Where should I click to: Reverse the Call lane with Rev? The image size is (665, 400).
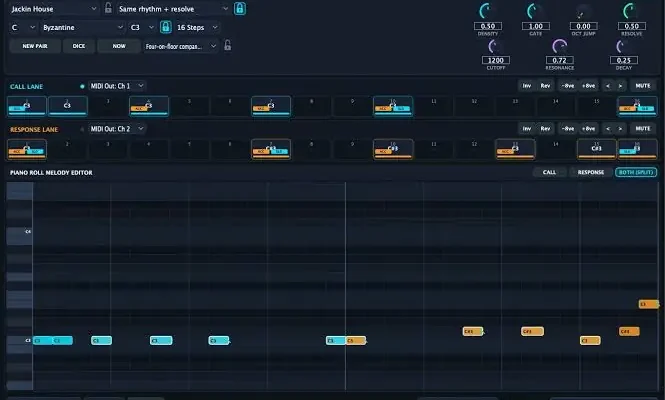[x=545, y=86]
